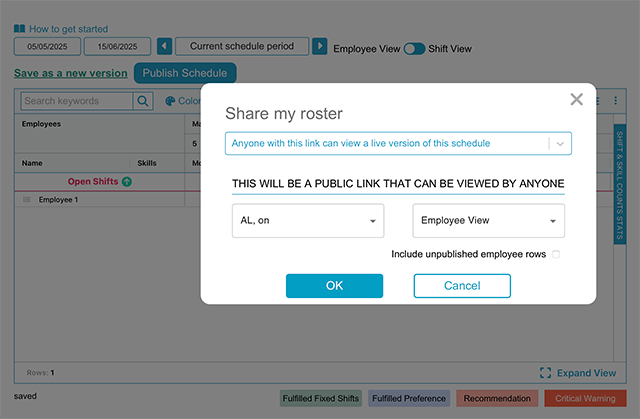Edit the start date 05/05/2025
Viewport: 640px width, 419px height.
pyautogui.click(x=47, y=47)
